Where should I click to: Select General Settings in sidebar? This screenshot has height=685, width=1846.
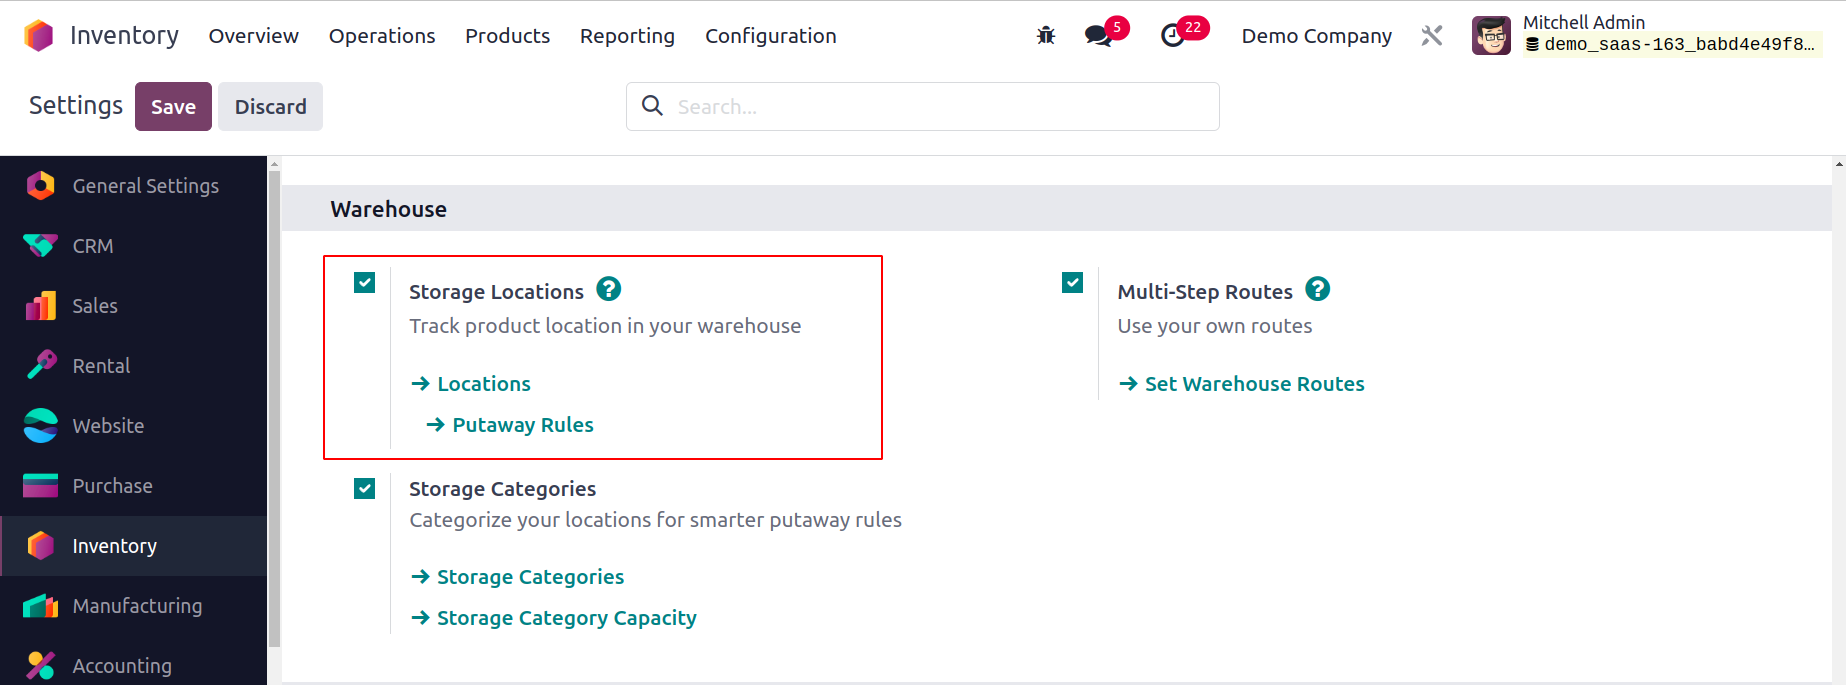(x=134, y=186)
